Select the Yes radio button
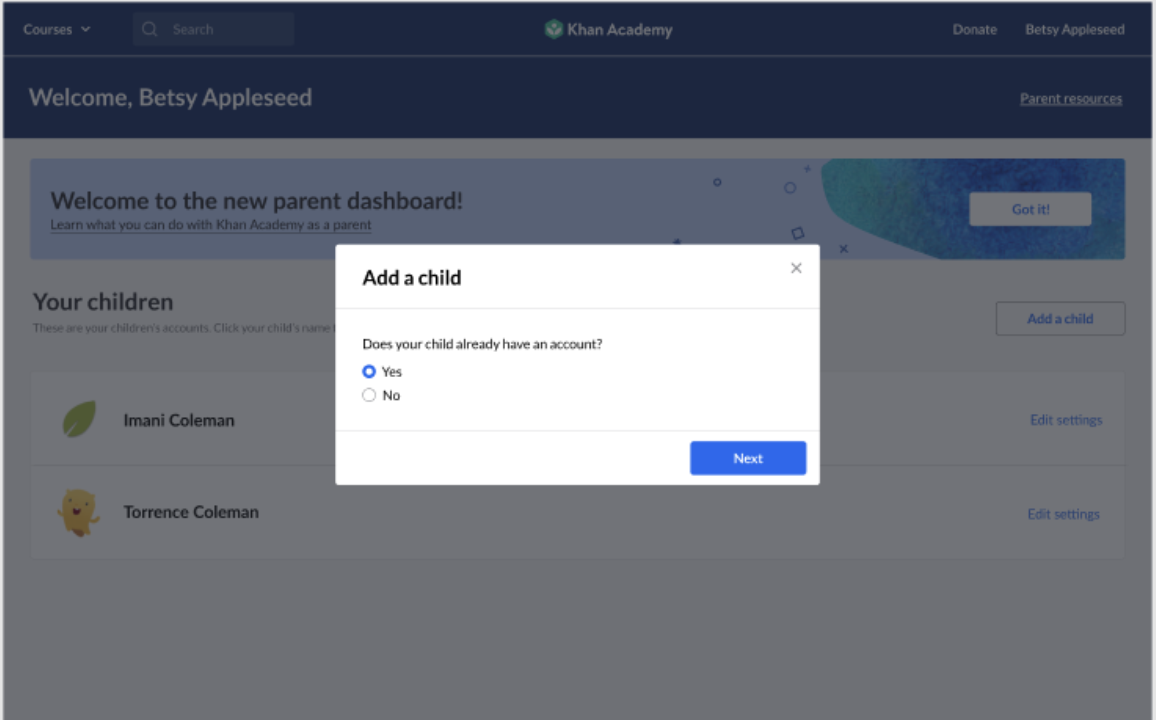 [x=369, y=371]
